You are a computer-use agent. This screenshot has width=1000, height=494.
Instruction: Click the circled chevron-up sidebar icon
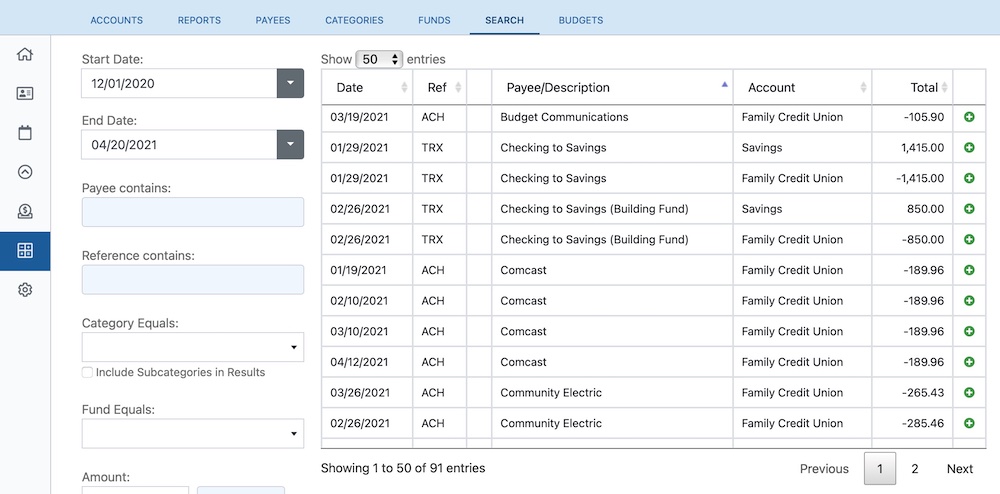25,172
